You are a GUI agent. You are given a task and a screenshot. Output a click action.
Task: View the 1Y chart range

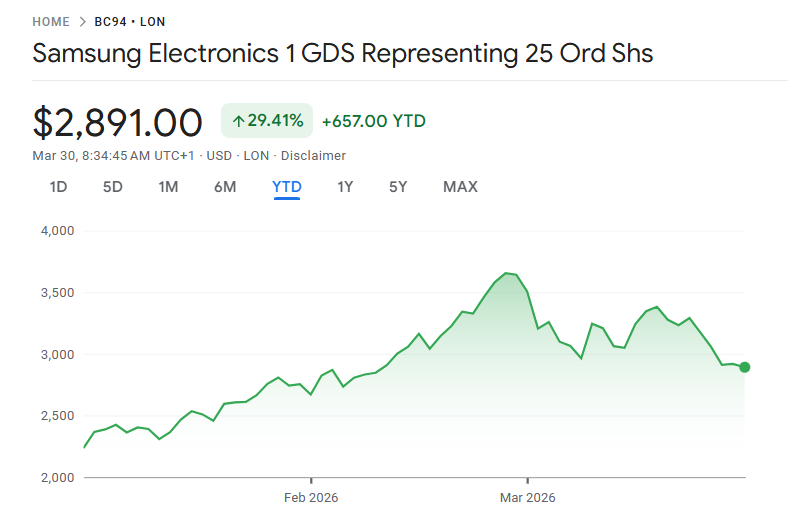click(345, 187)
